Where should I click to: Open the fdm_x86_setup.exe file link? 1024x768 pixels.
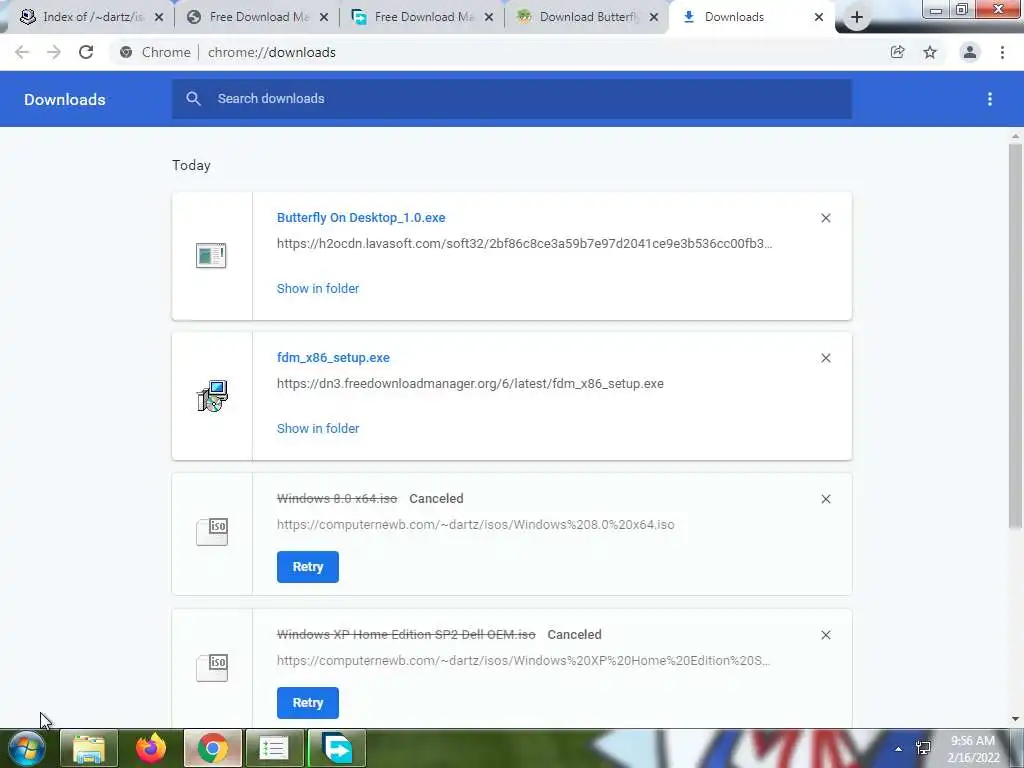pyautogui.click(x=333, y=357)
